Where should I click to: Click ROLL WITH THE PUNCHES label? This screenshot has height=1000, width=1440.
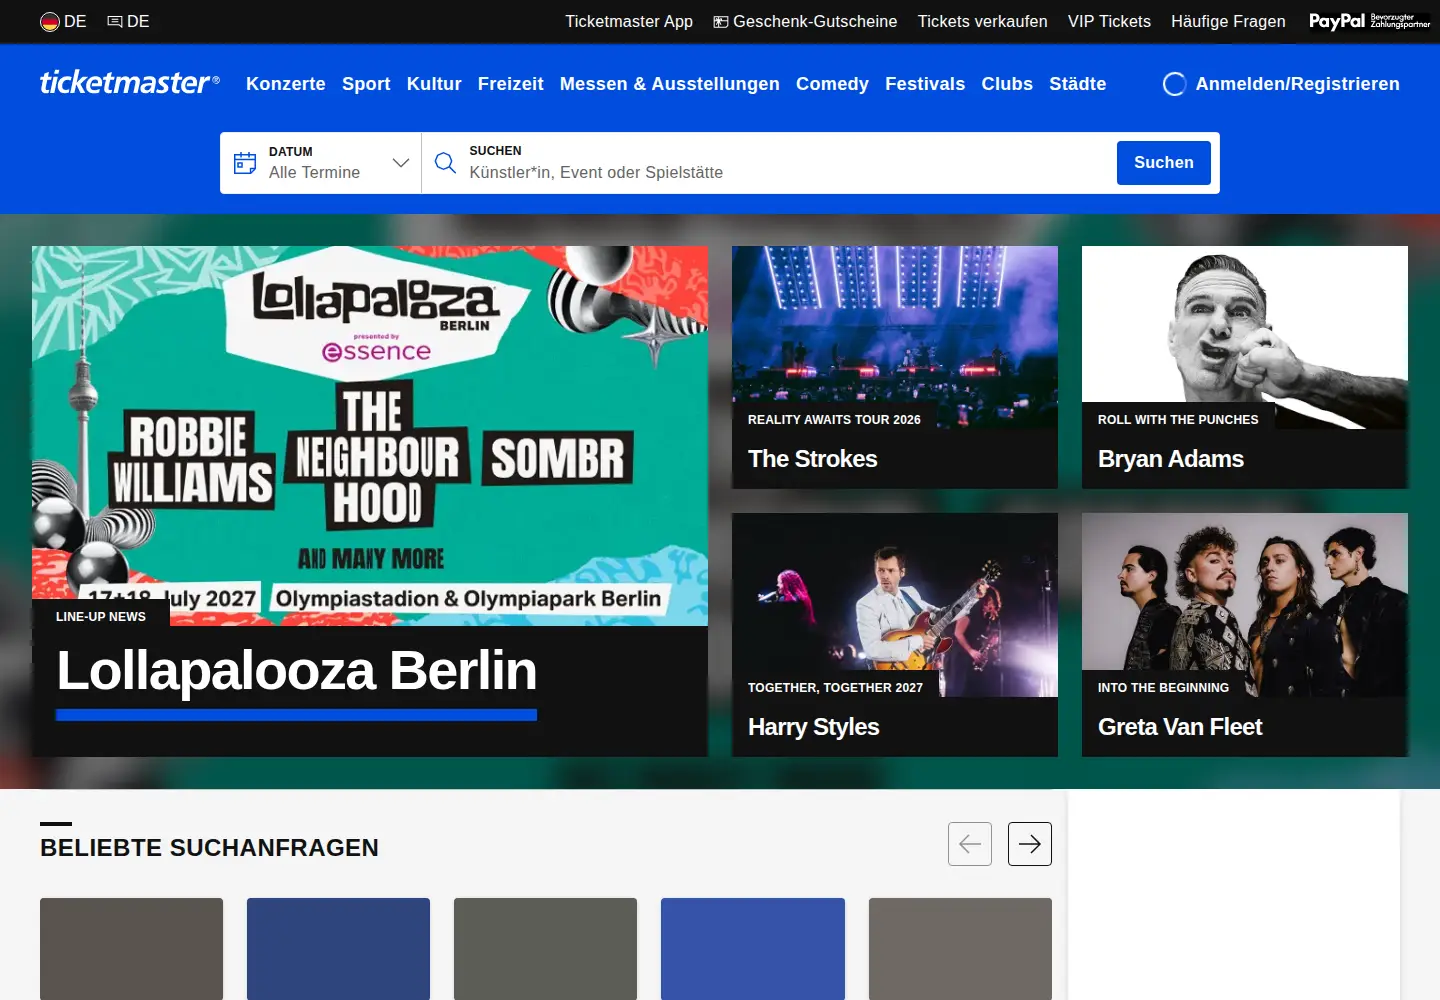click(x=1178, y=420)
